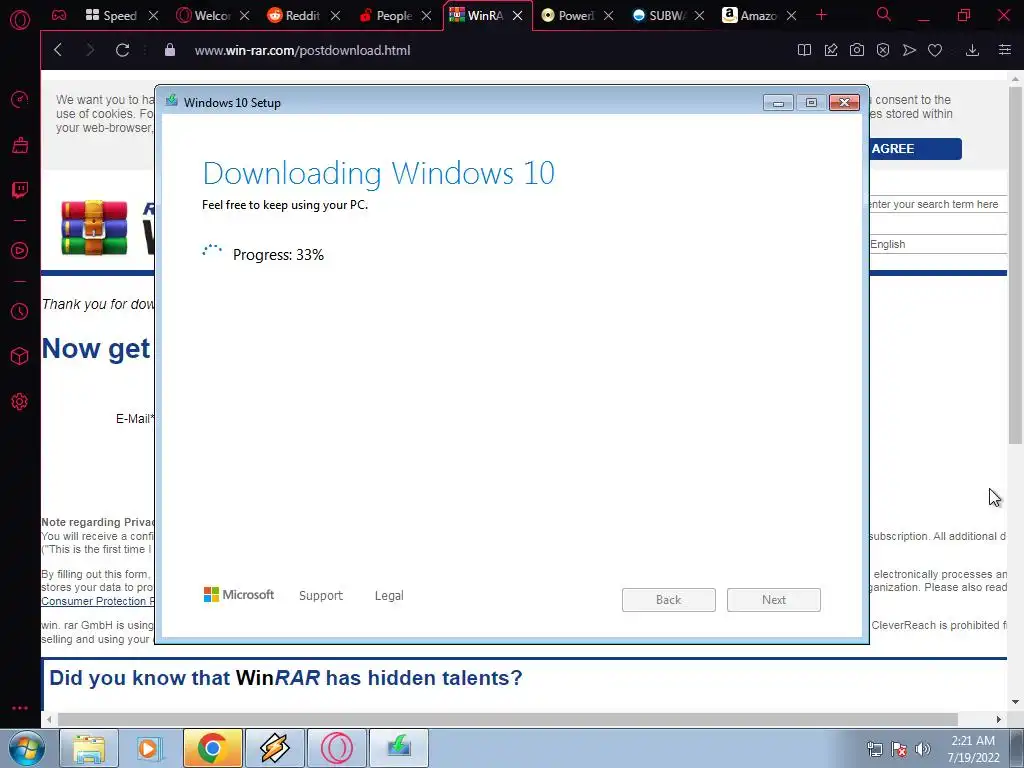The height and width of the screenshot is (768, 1024).
Task: Click the horizontal page scrollbar
Action: point(508,719)
